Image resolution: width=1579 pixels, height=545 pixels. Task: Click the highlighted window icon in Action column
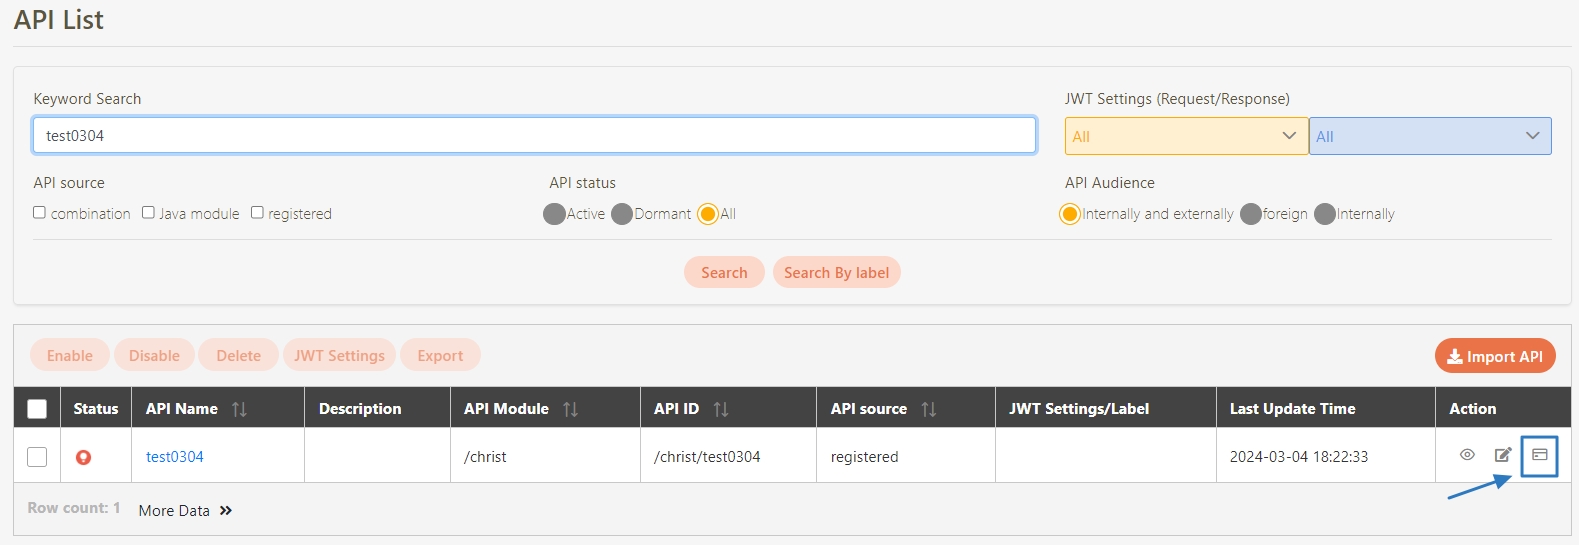(1539, 455)
